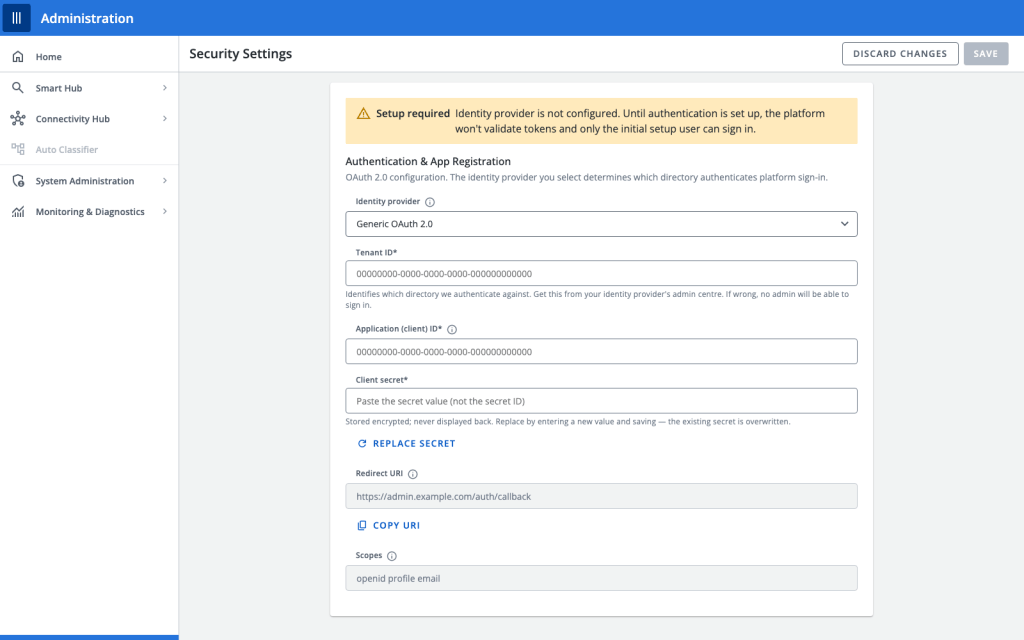Go to Home in the sidebar
Image resolution: width=1024 pixels, height=640 pixels.
click(x=89, y=57)
